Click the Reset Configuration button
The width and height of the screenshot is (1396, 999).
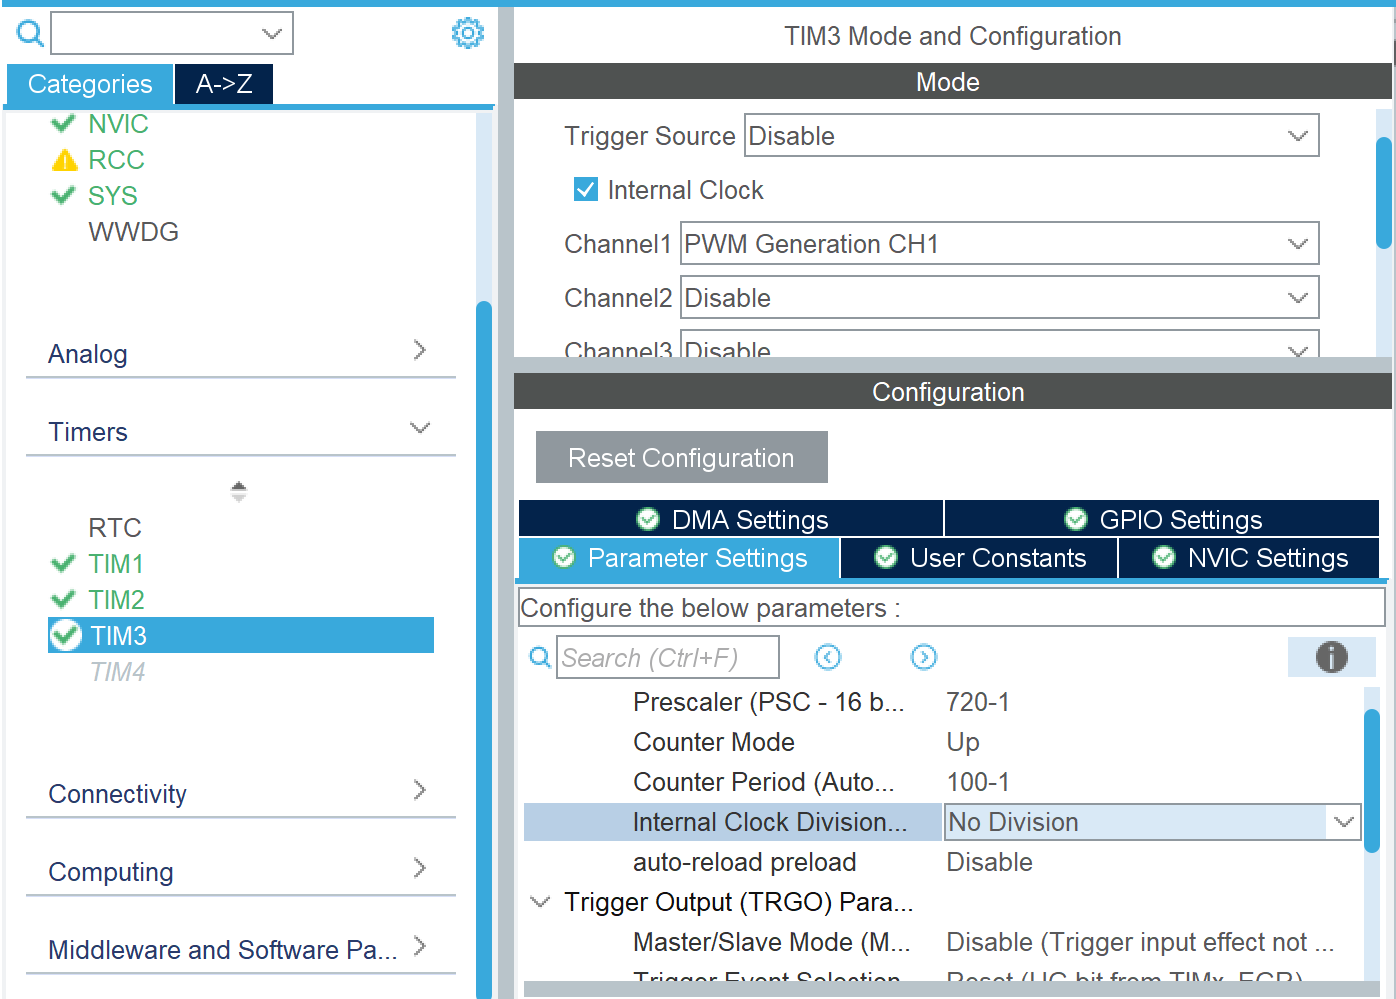click(682, 457)
